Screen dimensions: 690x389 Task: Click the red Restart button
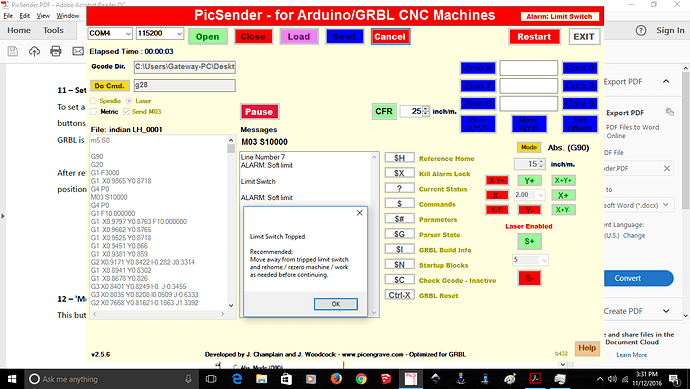coord(534,37)
